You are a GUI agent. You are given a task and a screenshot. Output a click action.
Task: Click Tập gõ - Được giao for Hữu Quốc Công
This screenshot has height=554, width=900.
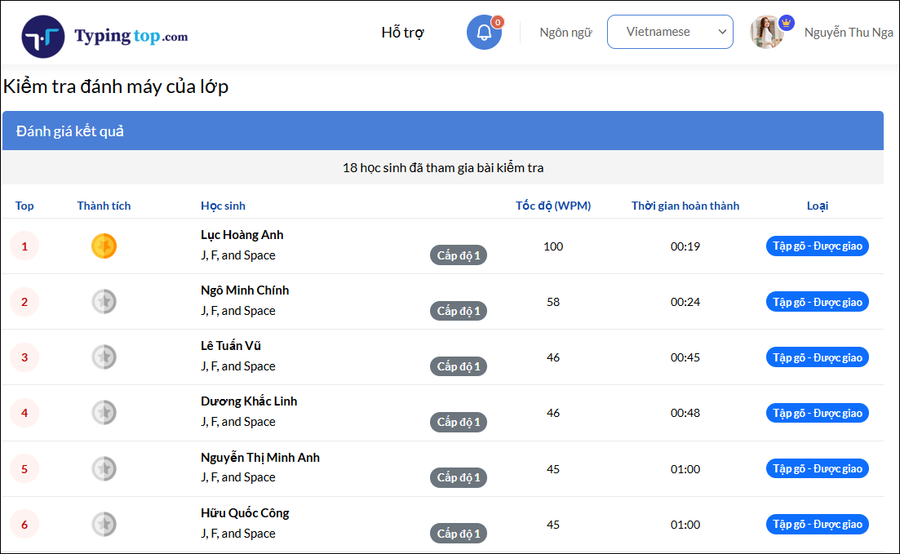tap(817, 524)
